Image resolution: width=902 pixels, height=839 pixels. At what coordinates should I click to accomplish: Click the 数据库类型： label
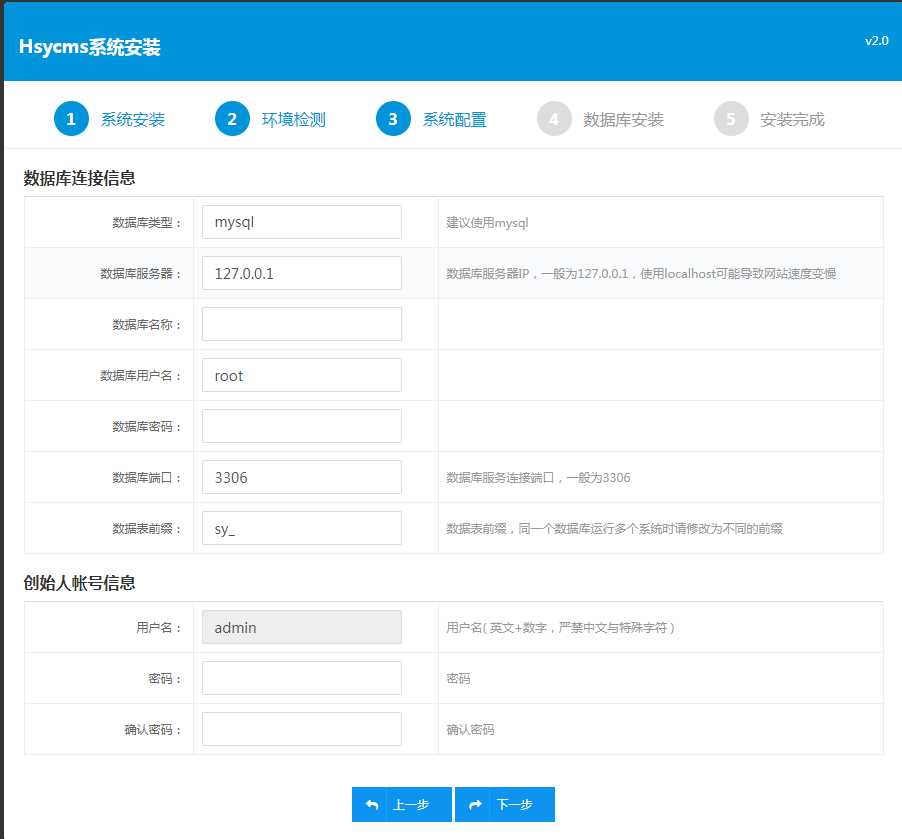click(x=147, y=223)
